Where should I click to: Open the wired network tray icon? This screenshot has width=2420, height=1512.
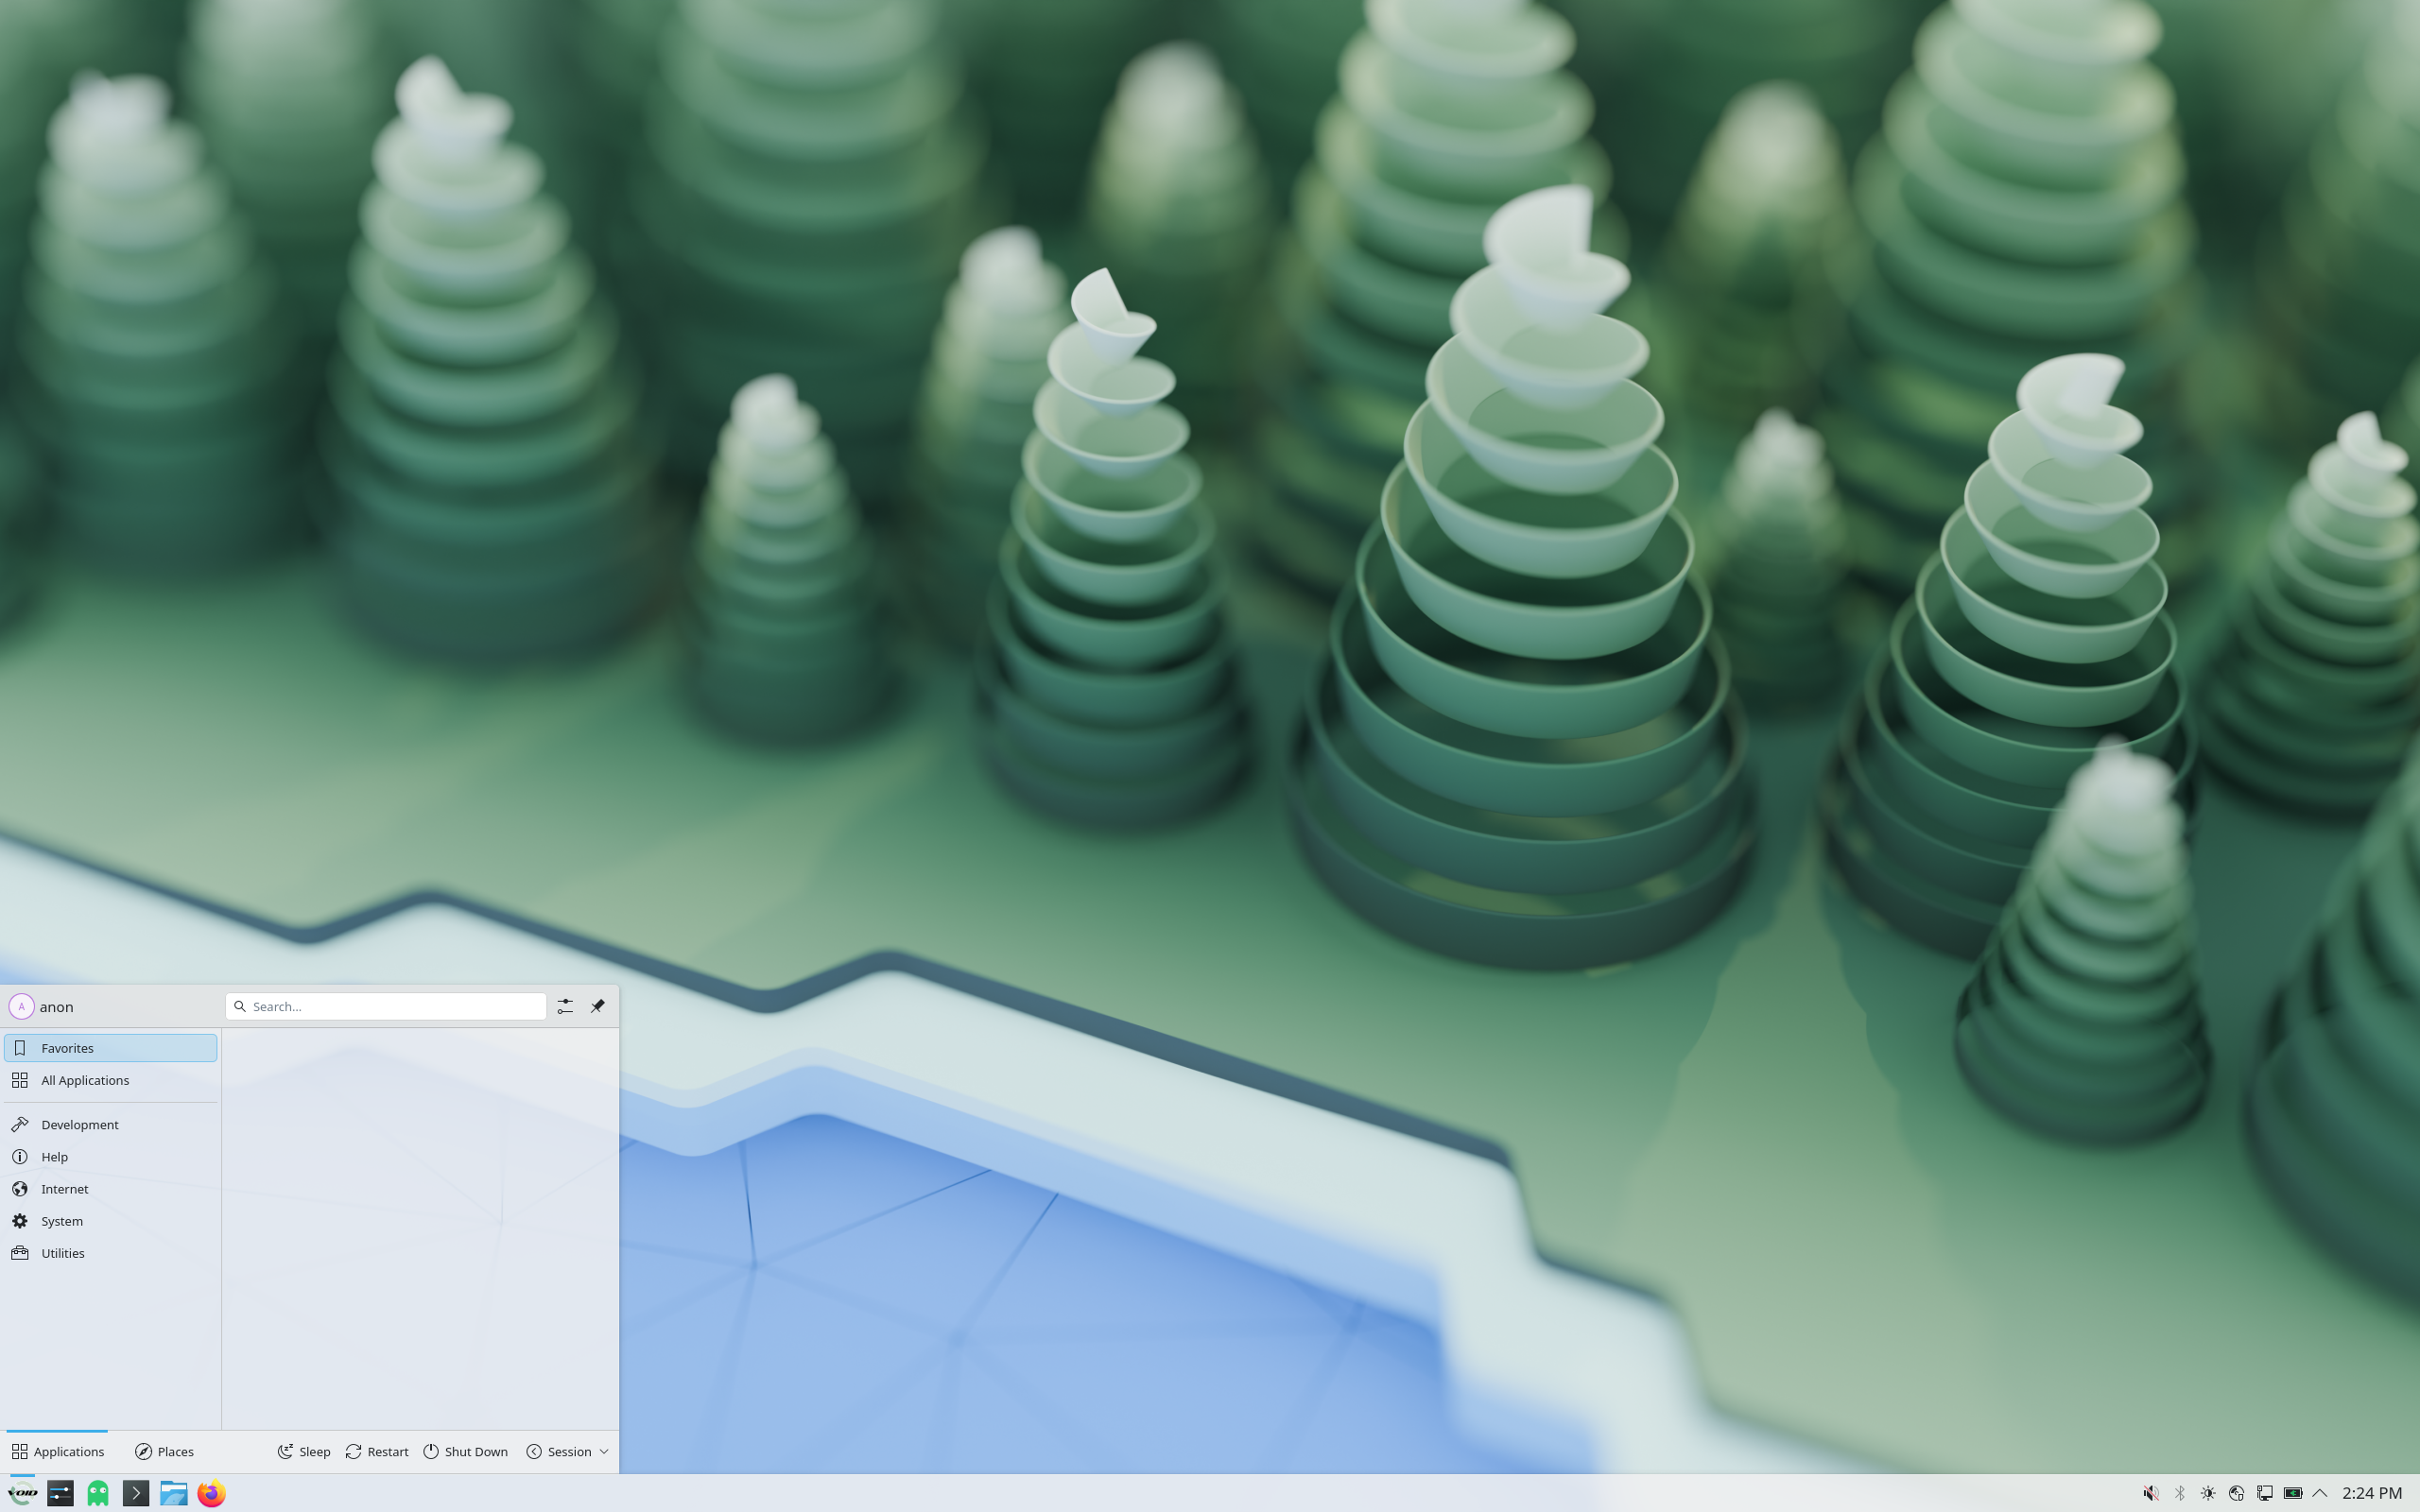2265,1493
